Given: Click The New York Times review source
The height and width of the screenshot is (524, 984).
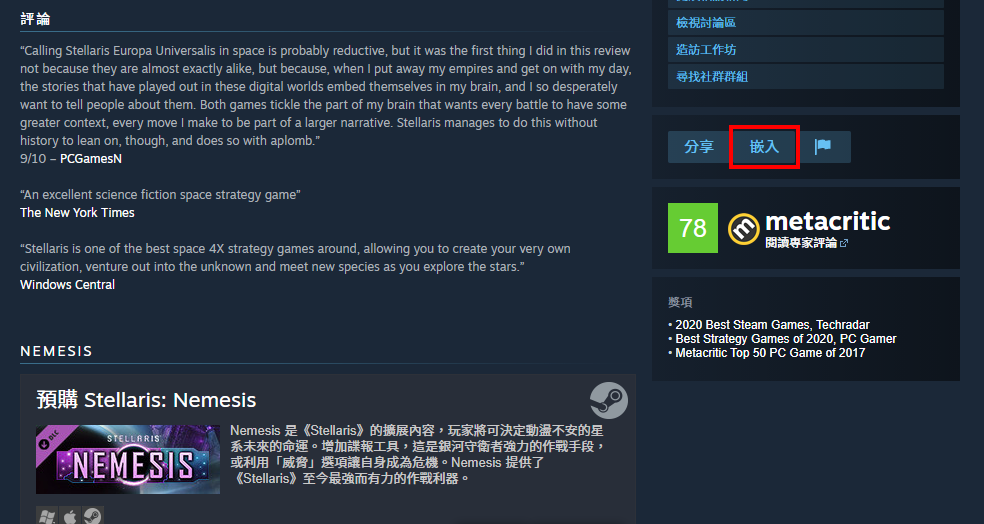Looking at the screenshot, I should click(77, 213).
